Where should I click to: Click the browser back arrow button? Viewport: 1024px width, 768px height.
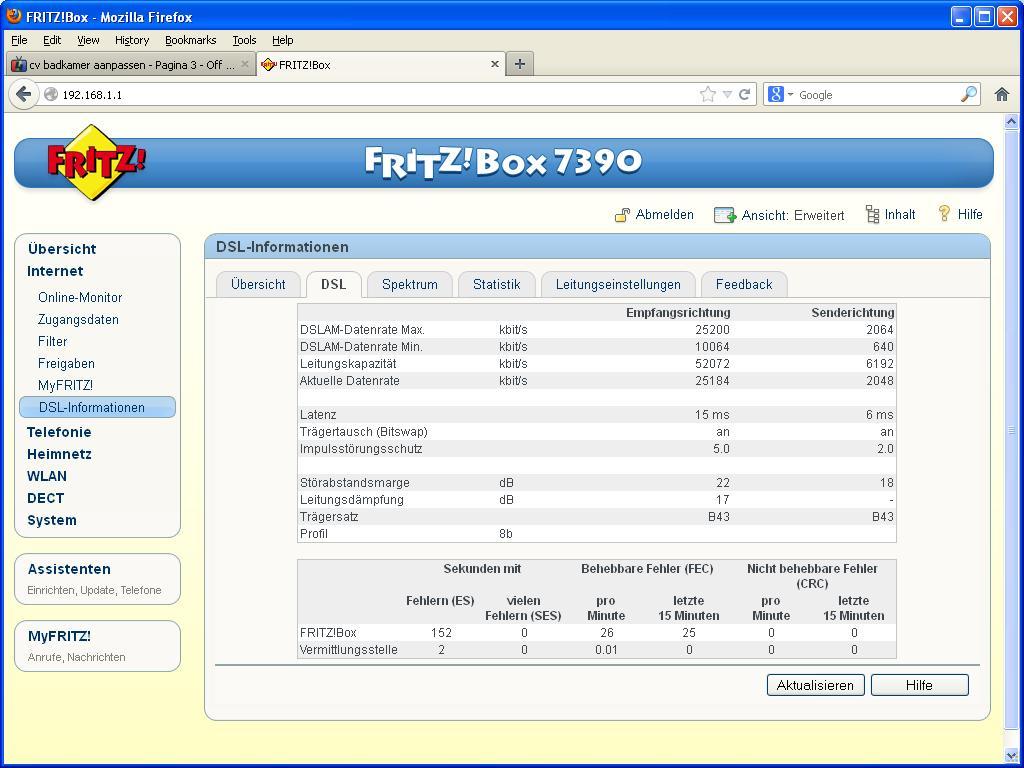click(23, 94)
